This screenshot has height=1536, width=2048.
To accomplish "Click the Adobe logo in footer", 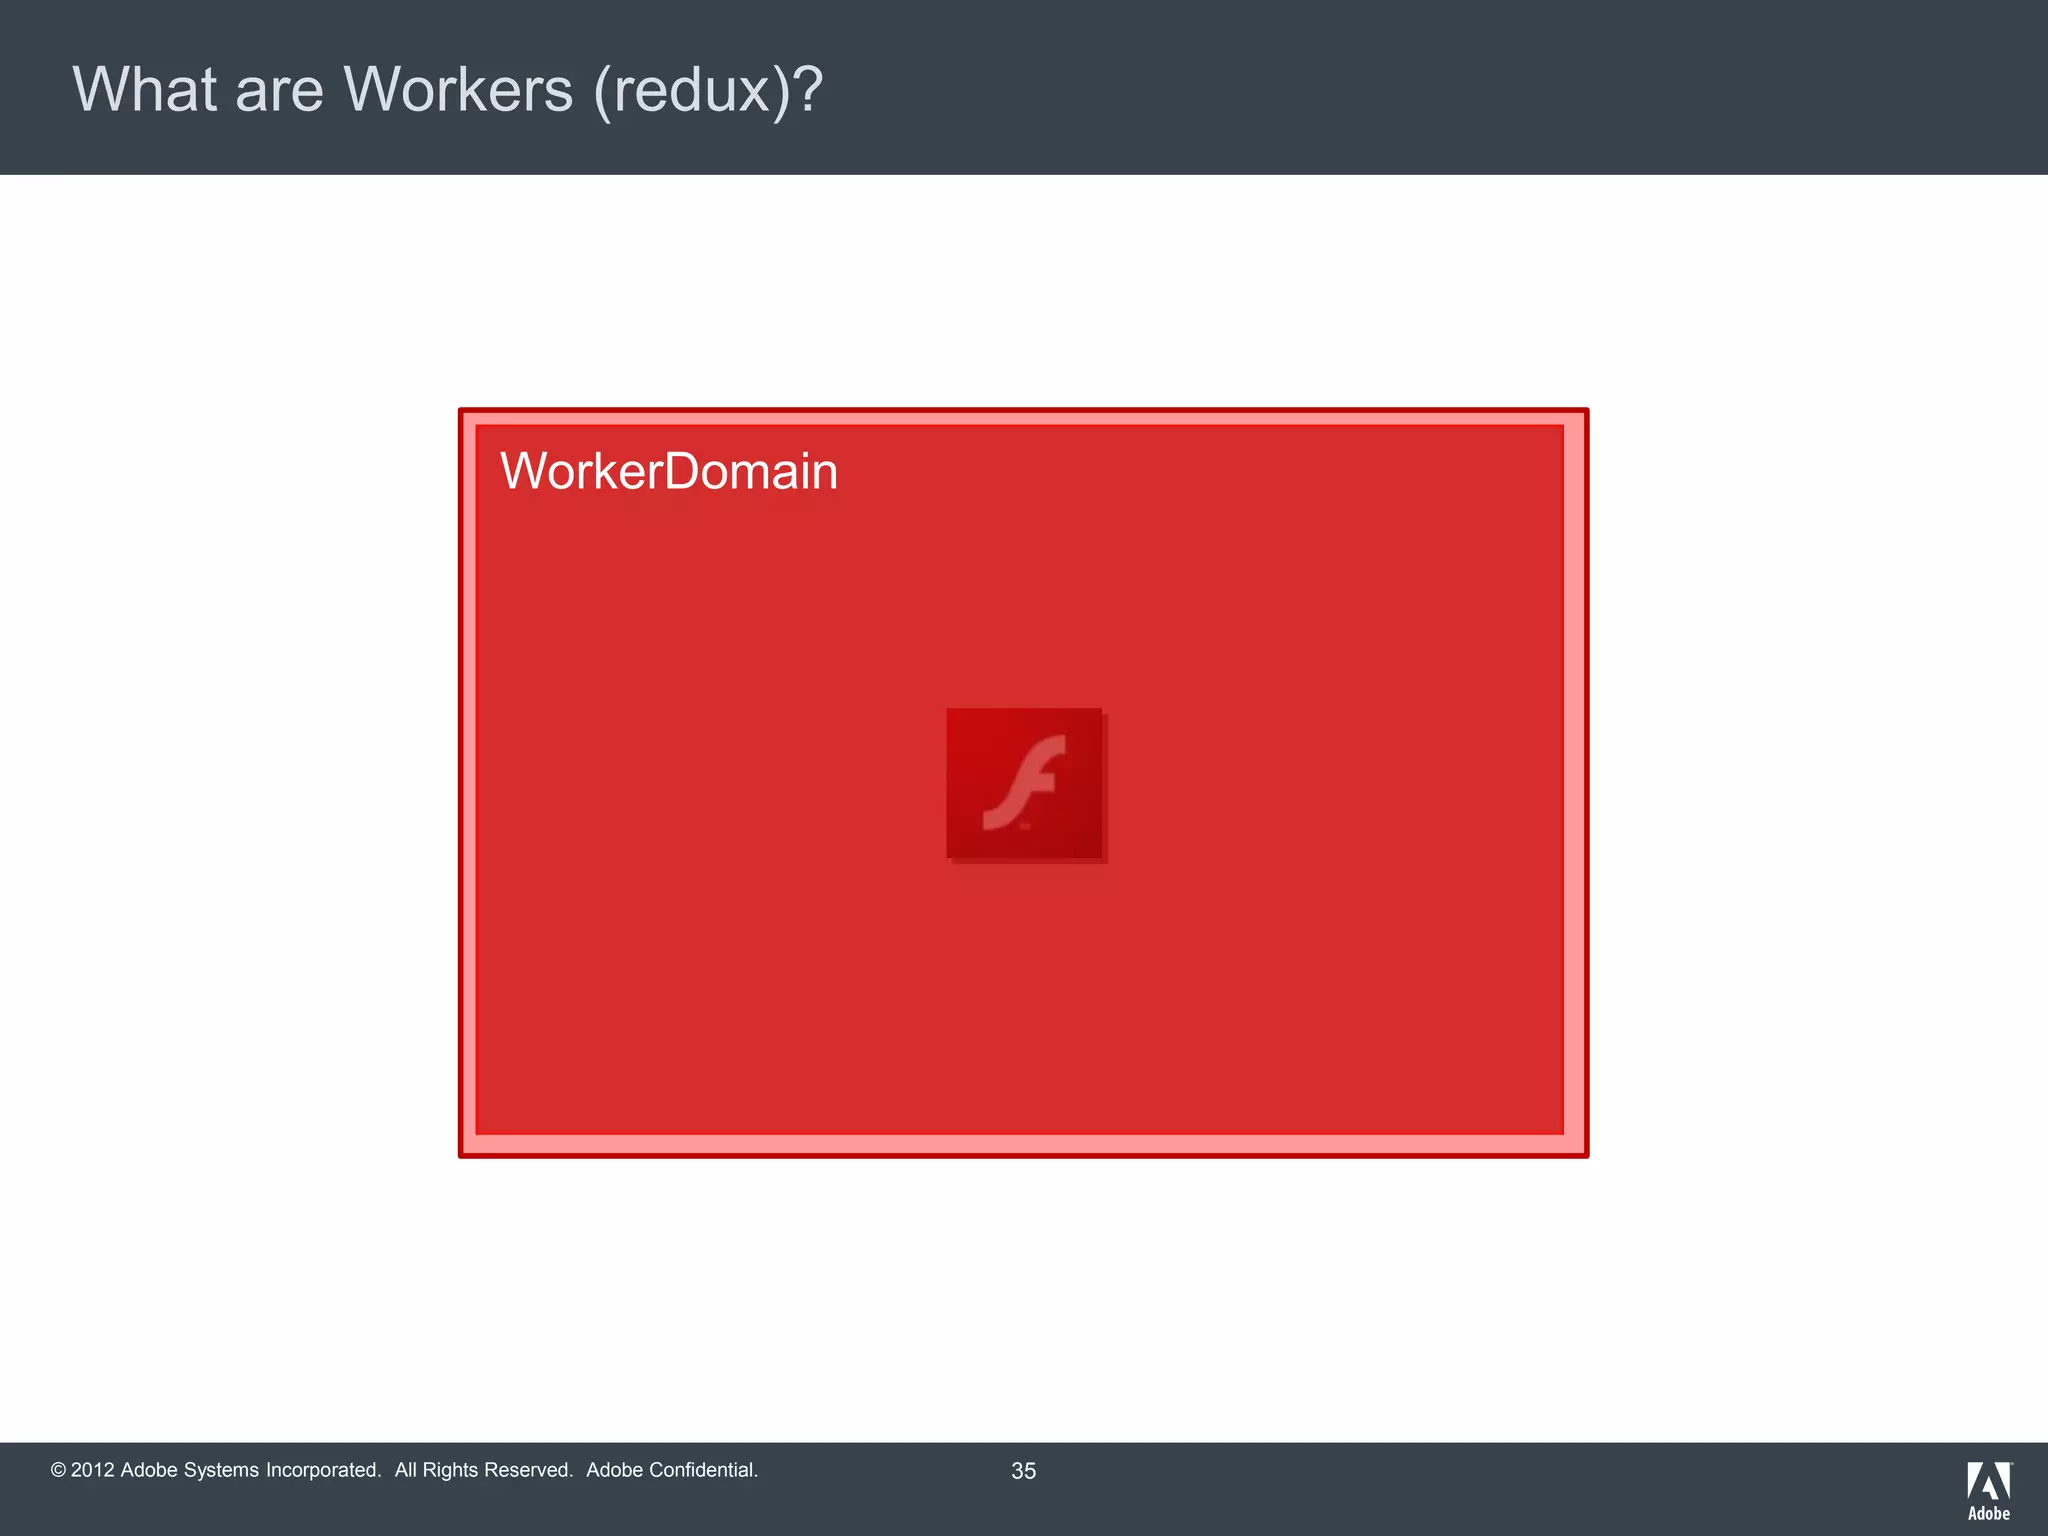I will (1989, 1491).
